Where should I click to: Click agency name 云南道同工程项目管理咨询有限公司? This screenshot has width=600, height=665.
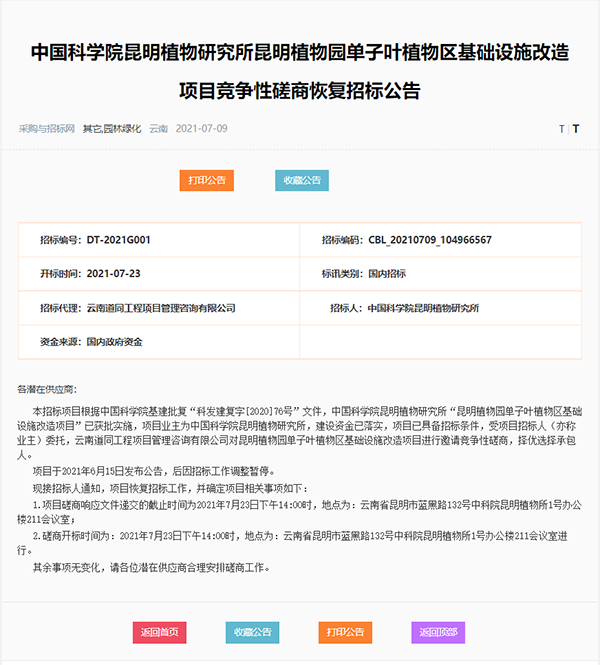click(161, 308)
